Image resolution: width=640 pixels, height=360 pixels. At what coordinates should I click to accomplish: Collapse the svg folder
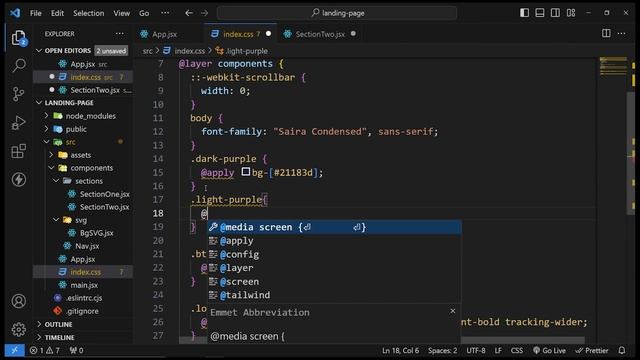tap(83, 220)
